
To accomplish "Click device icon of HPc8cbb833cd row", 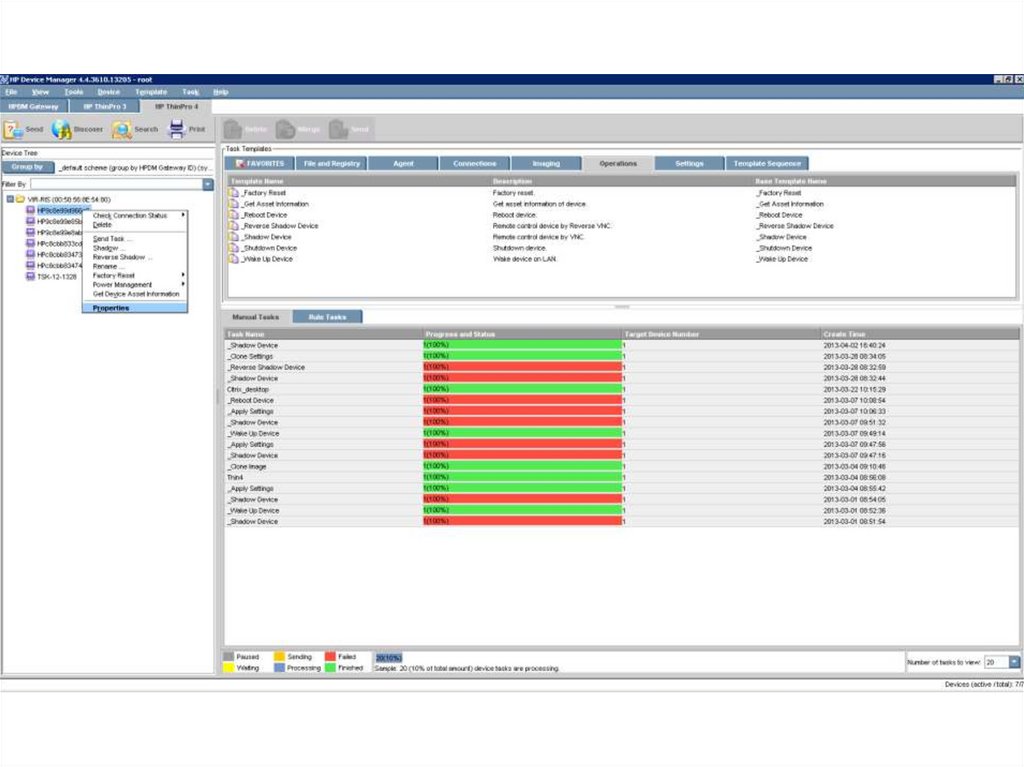I will (30, 243).
